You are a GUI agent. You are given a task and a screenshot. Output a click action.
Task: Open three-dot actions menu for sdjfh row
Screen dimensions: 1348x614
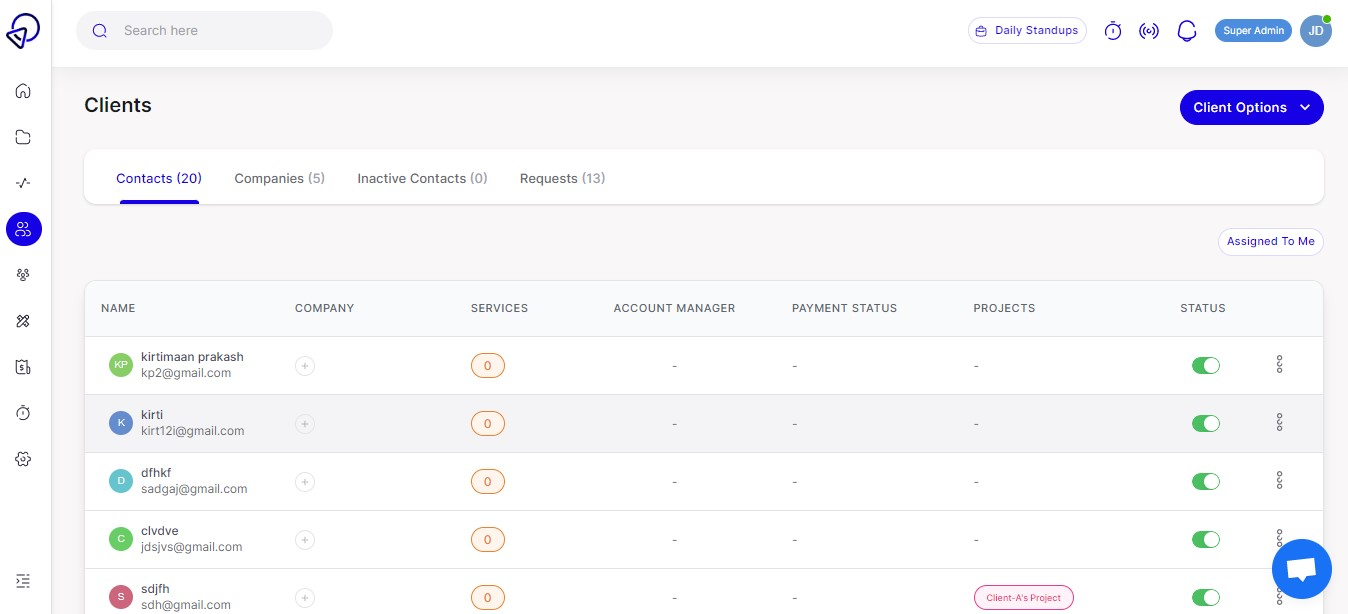pyautogui.click(x=1280, y=595)
